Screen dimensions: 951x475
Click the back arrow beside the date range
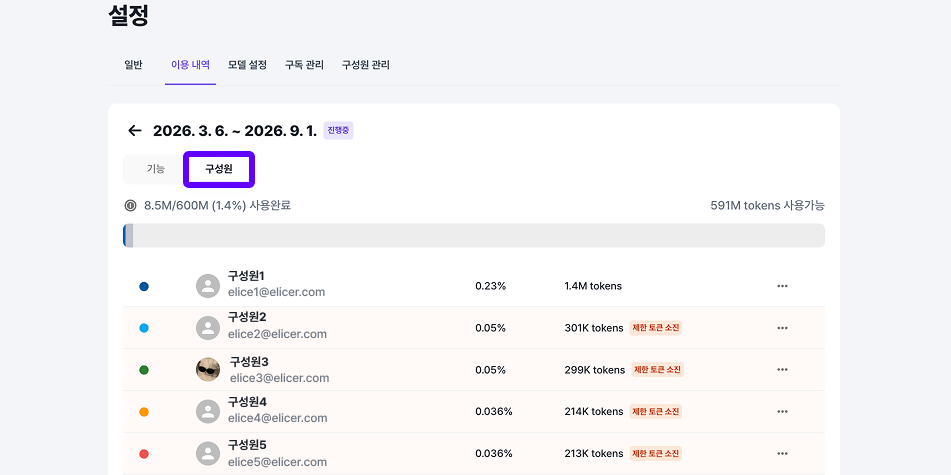135,131
